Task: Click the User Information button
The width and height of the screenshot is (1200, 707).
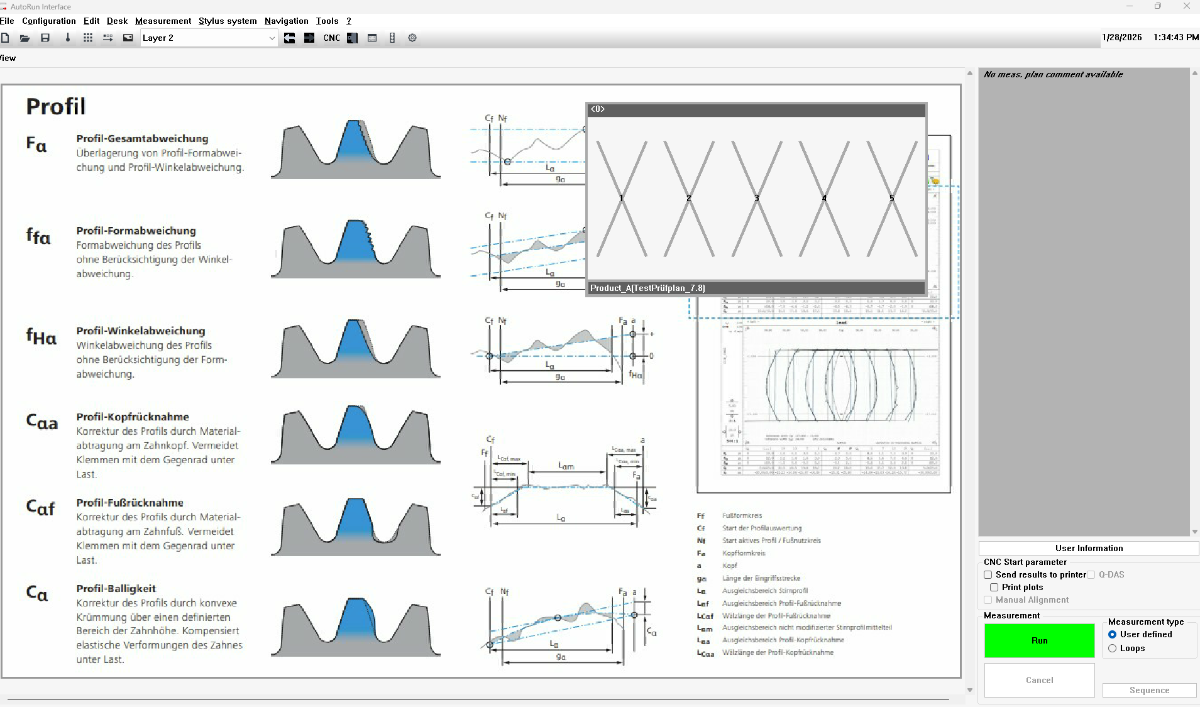Action: tap(1088, 548)
